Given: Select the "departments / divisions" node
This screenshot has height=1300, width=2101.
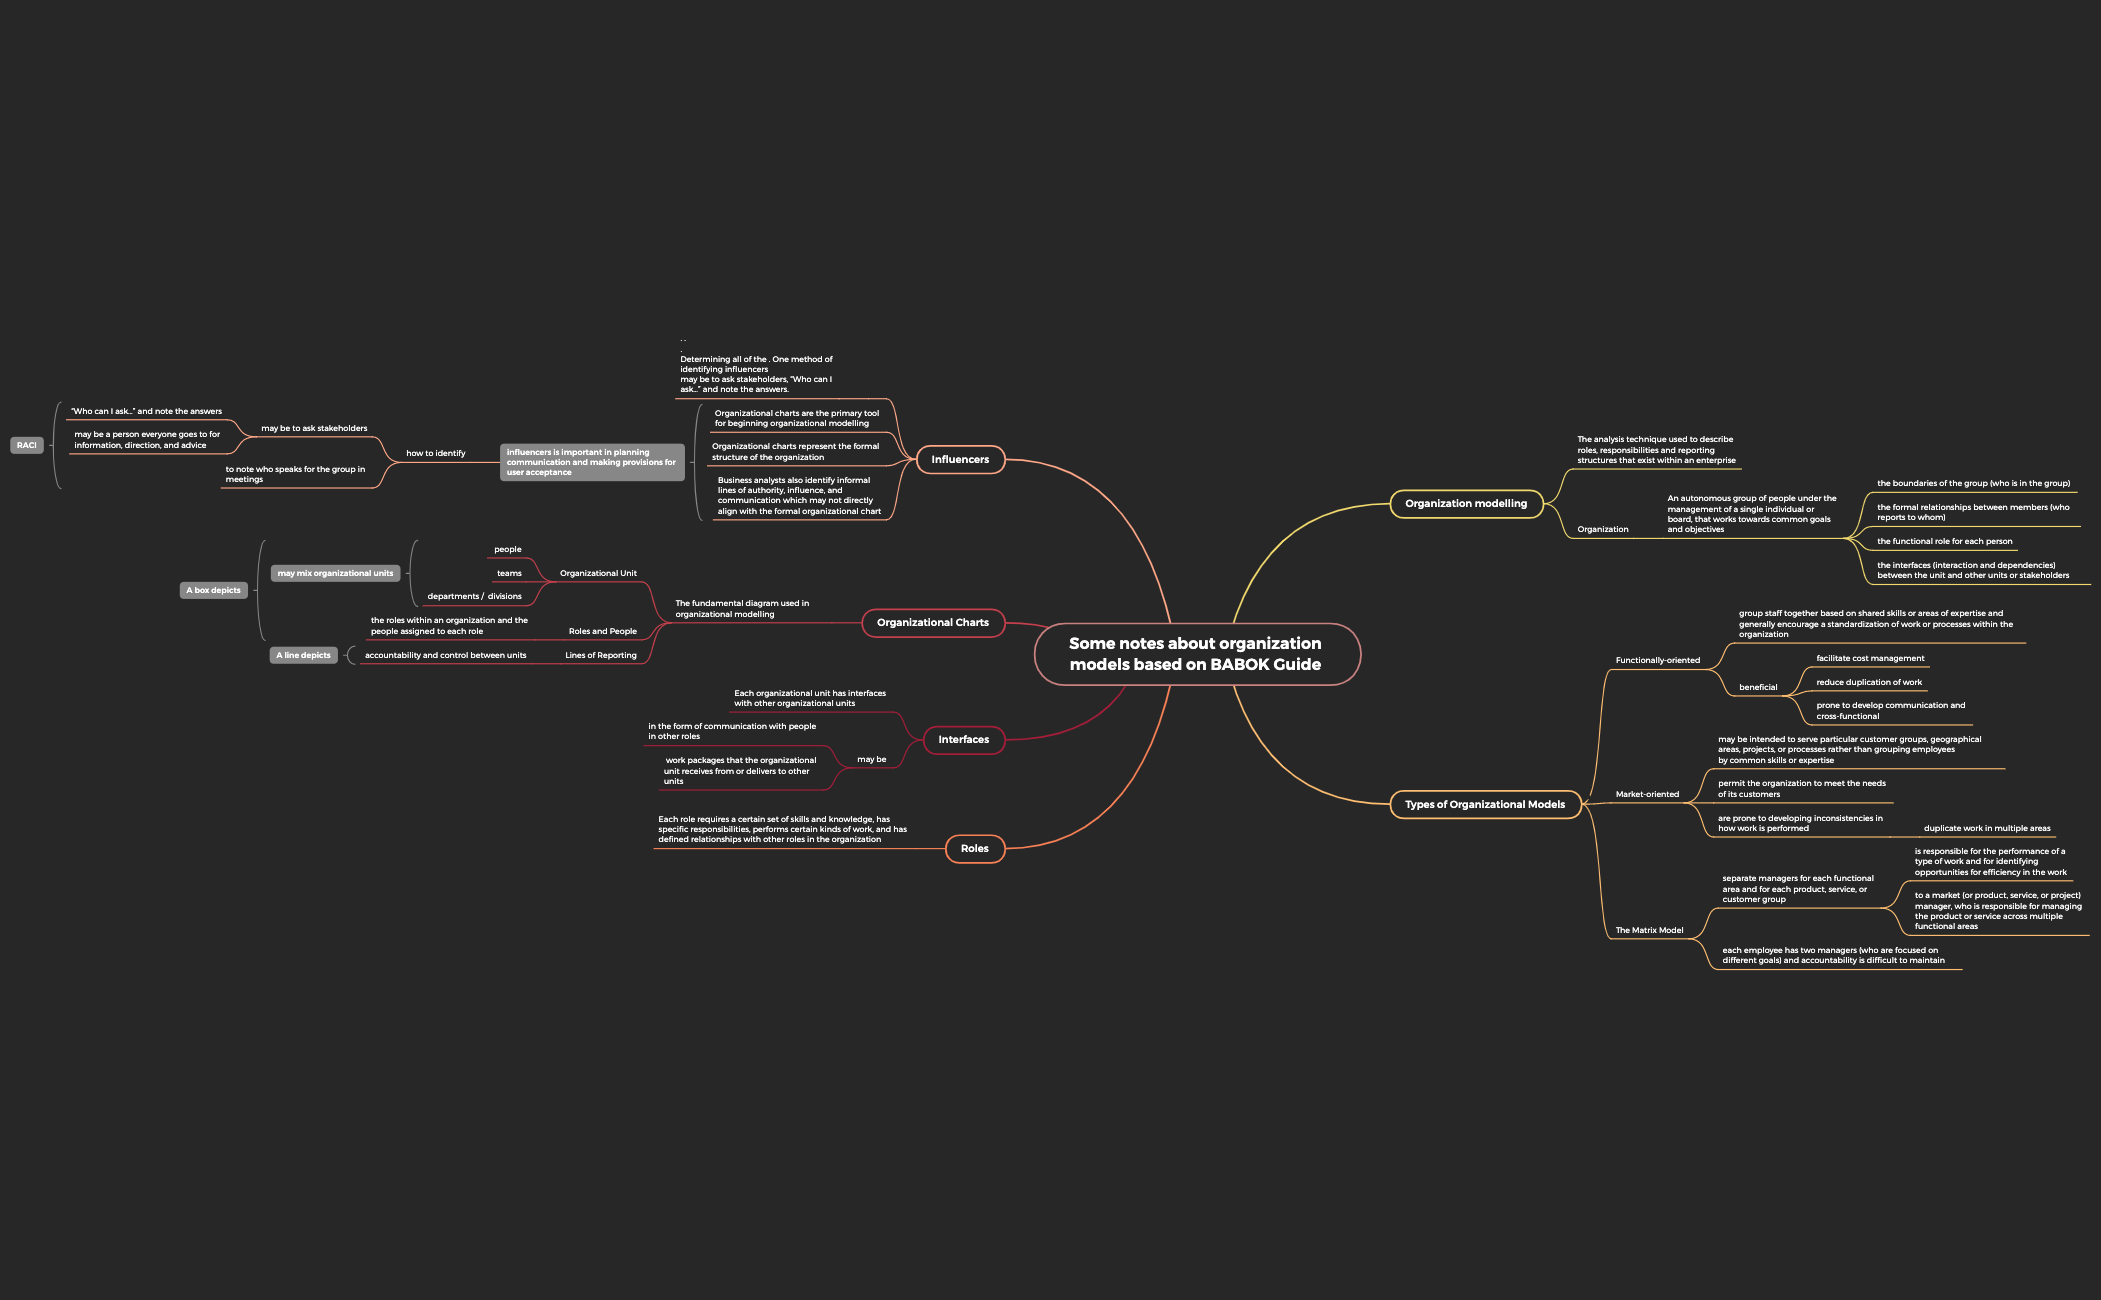Looking at the screenshot, I should 476,596.
